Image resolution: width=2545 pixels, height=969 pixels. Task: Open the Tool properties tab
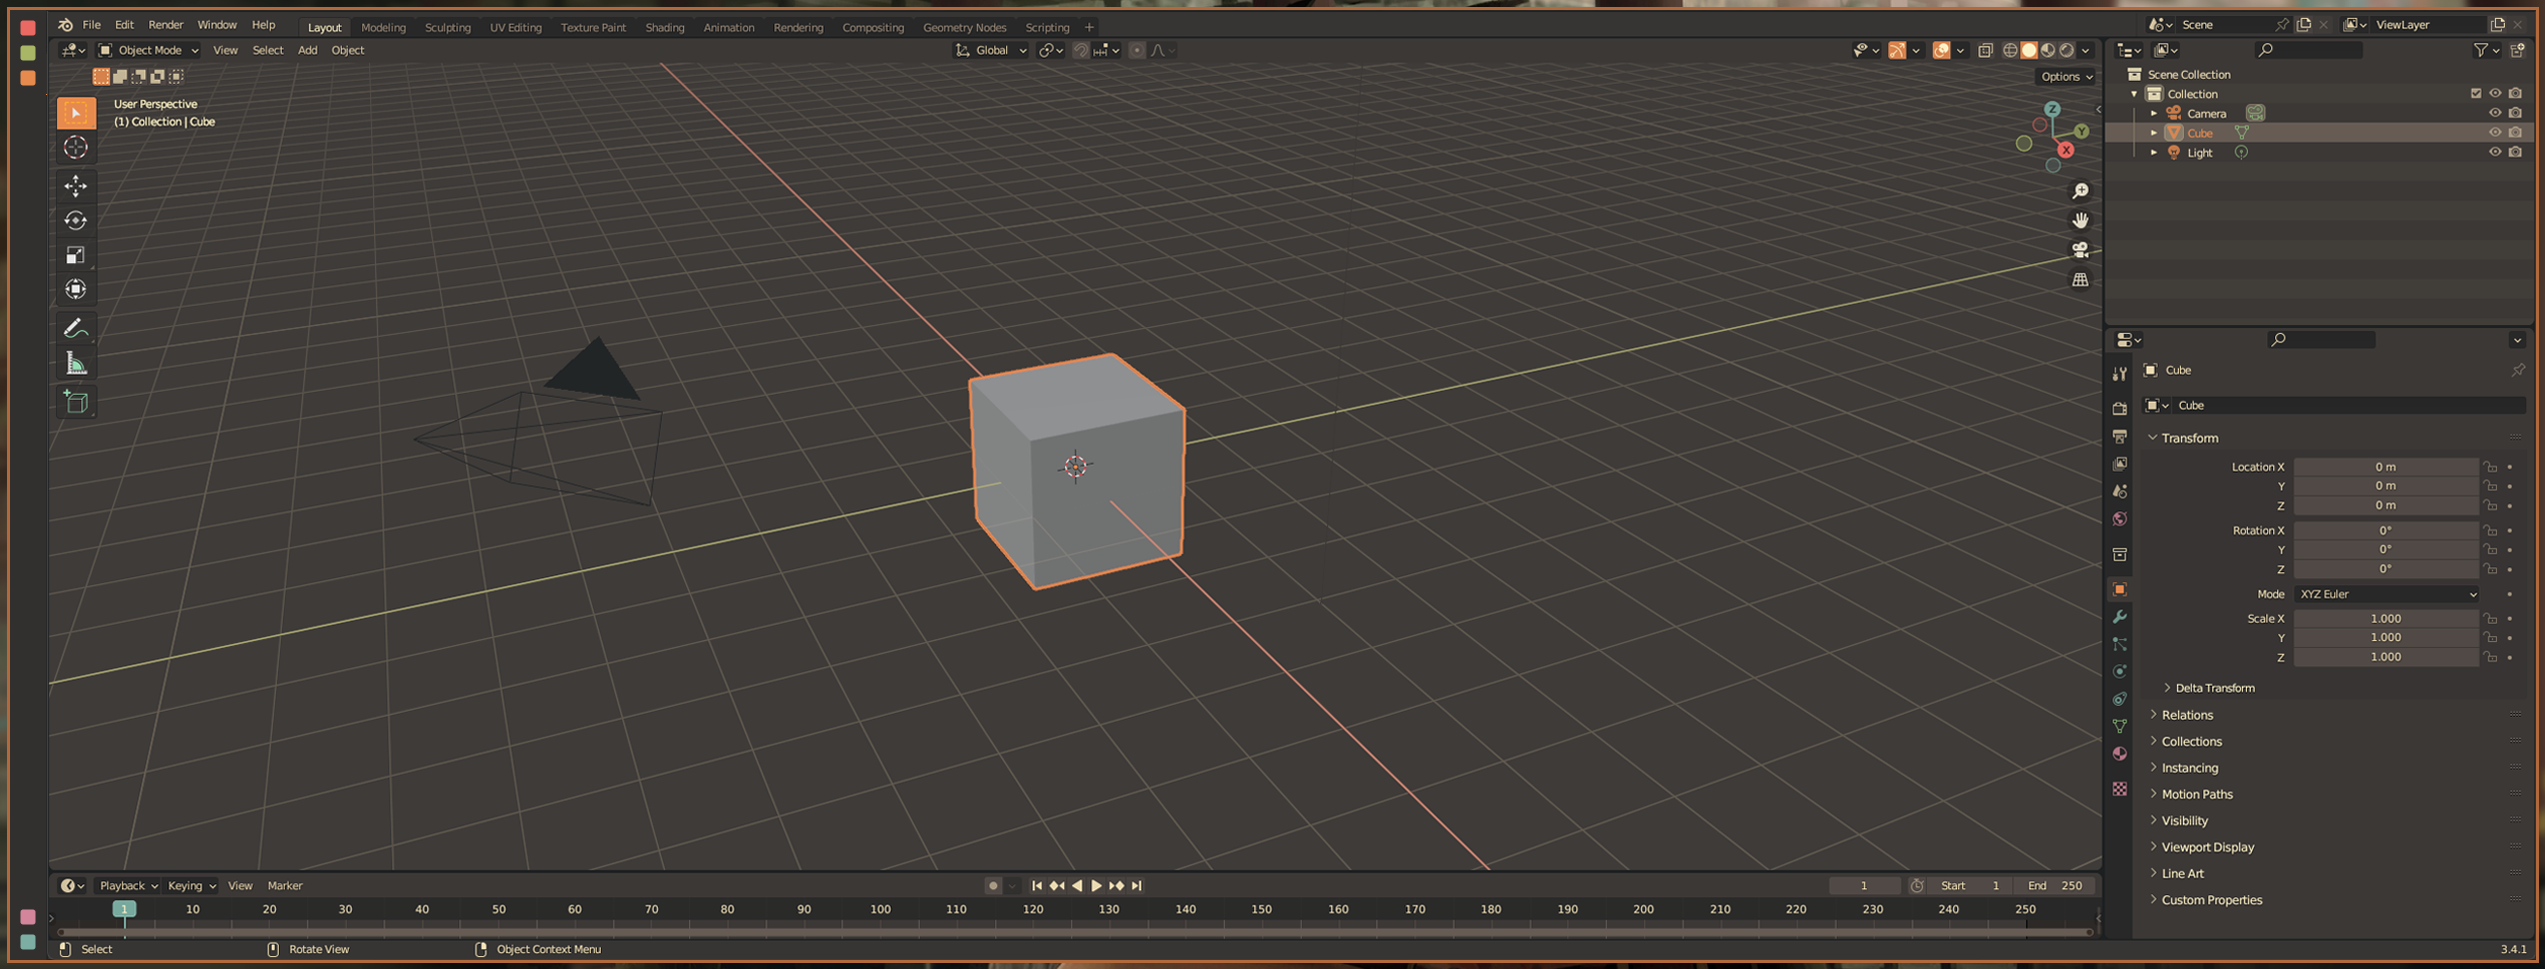(x=2119, y=374)
